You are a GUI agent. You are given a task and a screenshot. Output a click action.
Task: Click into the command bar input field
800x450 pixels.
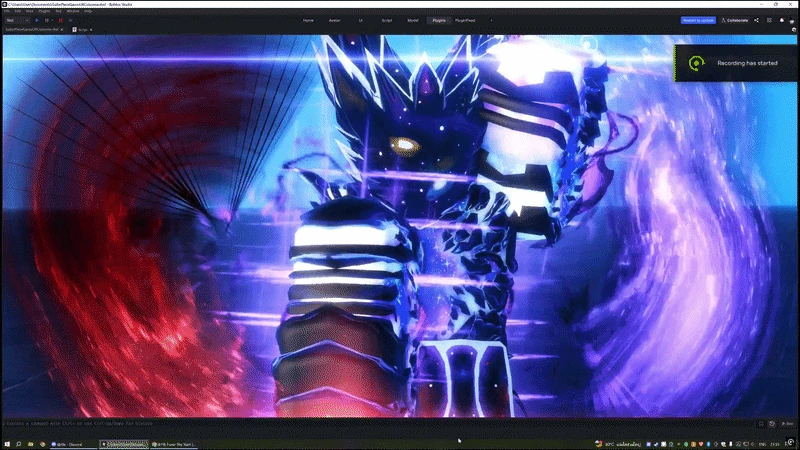[x=378, y=423]
